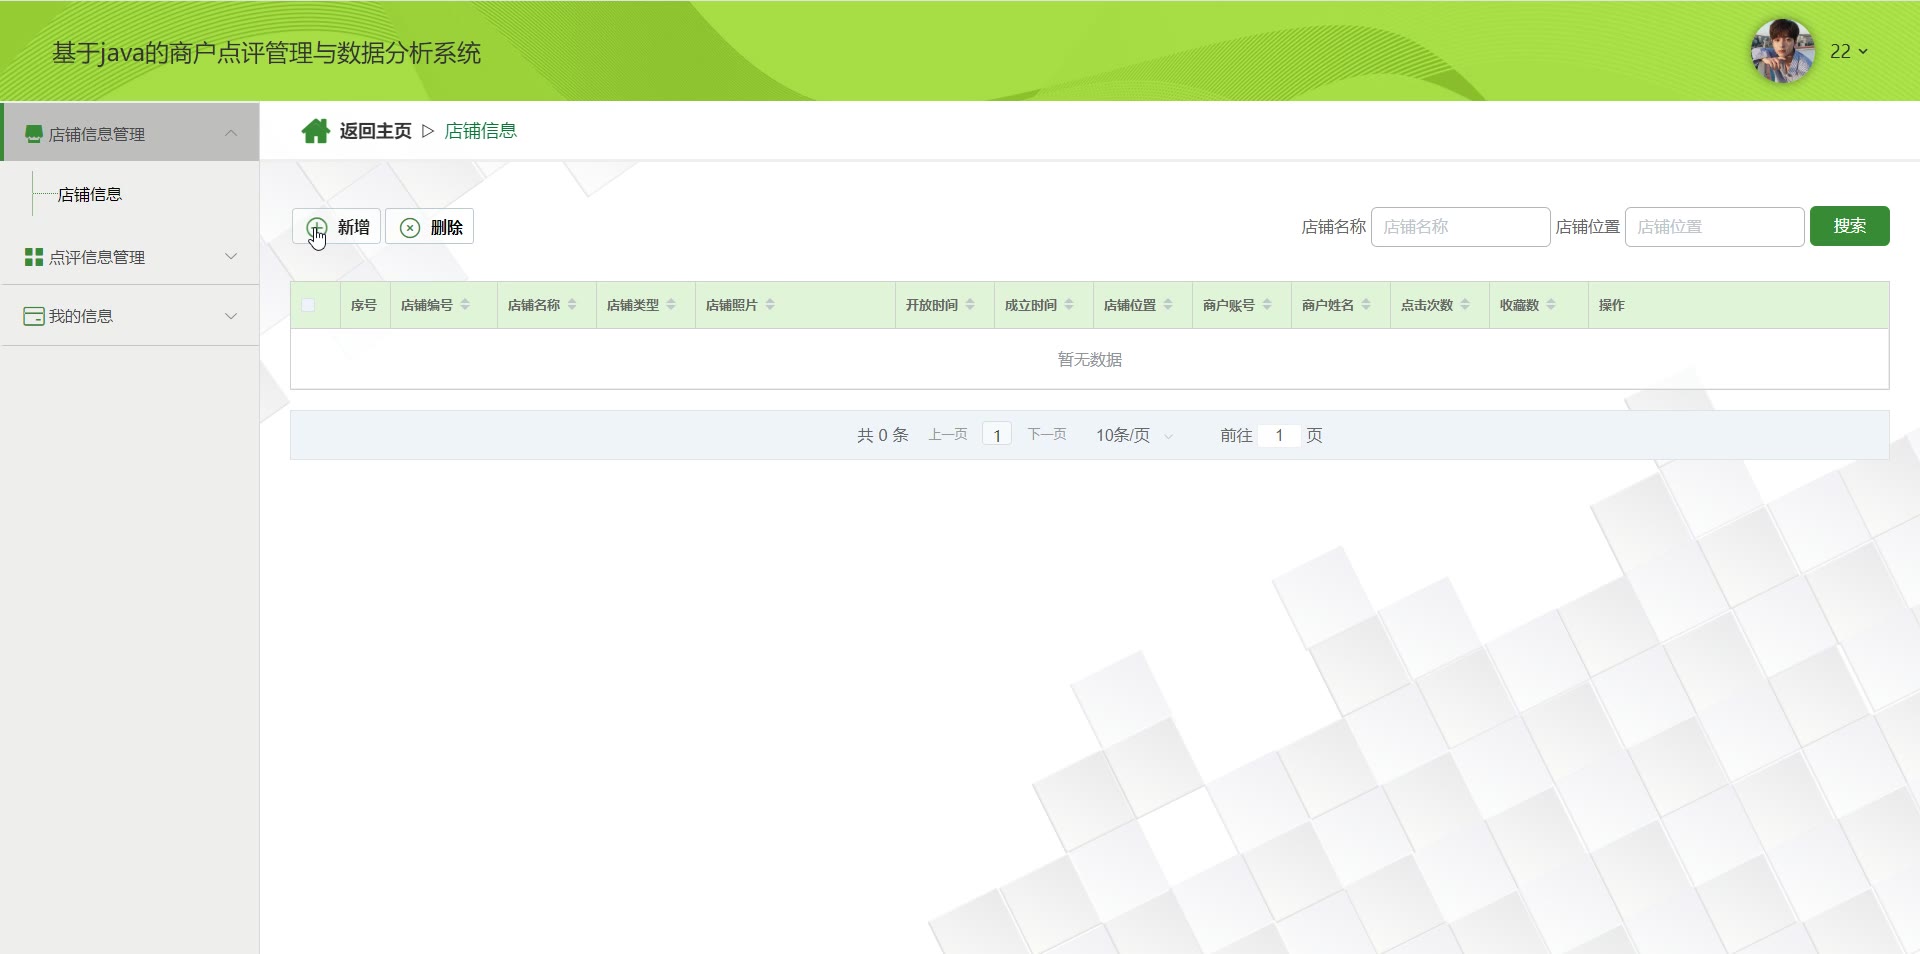The height and width of the screenshot is (954, 1920).
Task: Focus the 店铺位置 search input
Action: (1714, 227)
